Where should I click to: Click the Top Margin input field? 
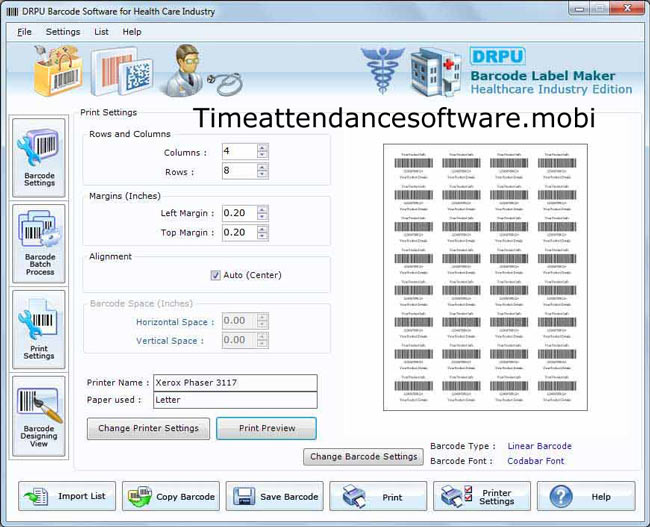240,233
